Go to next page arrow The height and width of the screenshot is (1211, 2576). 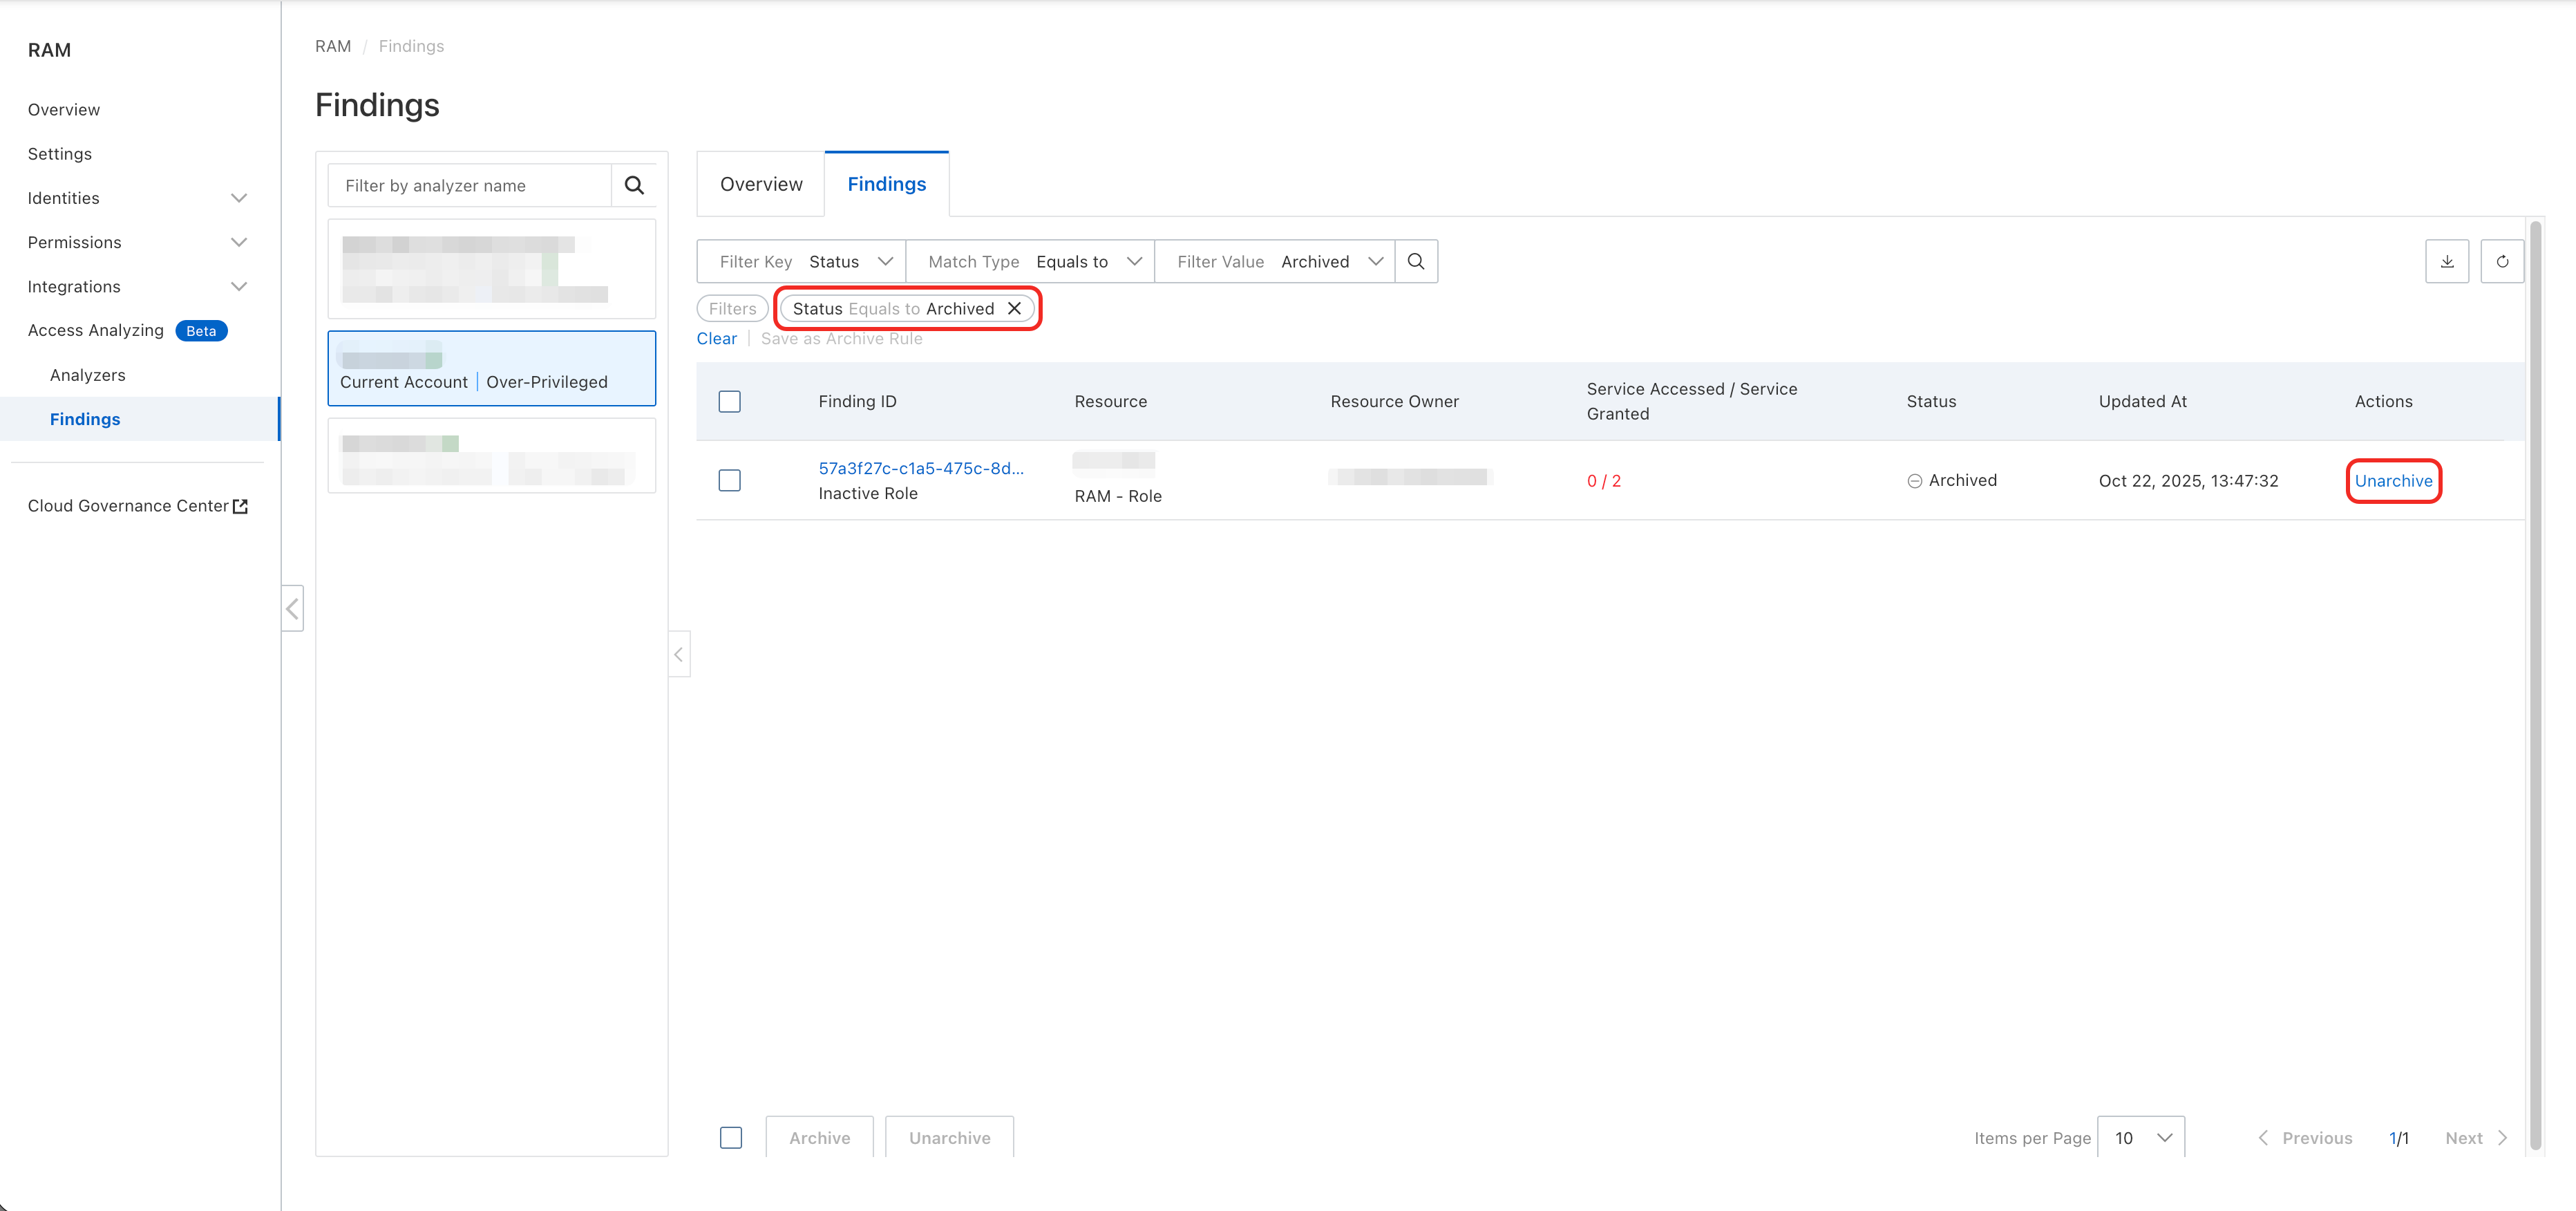[x=2502, y=1138]
